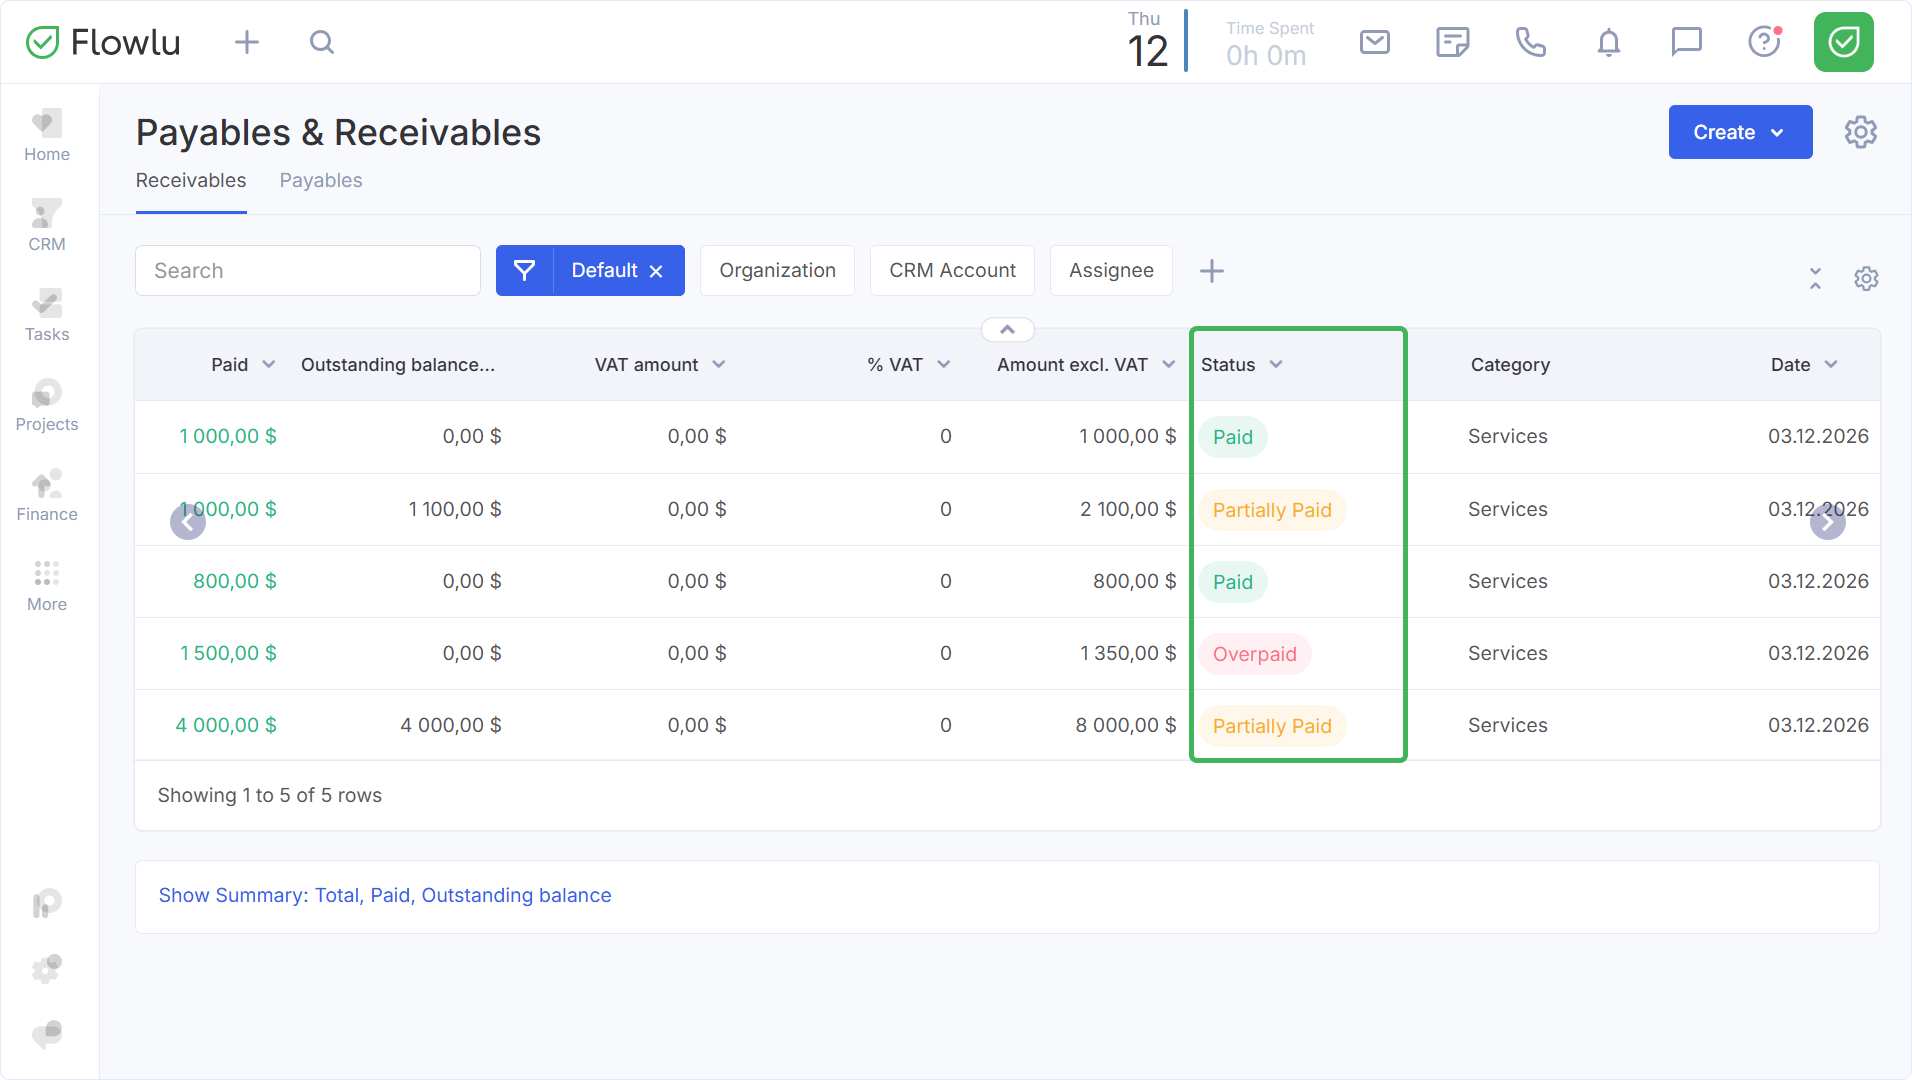Open the notes icon in top bar
The width and height of the screenshot is (1912, 1080).
(x=1452, y=42)
